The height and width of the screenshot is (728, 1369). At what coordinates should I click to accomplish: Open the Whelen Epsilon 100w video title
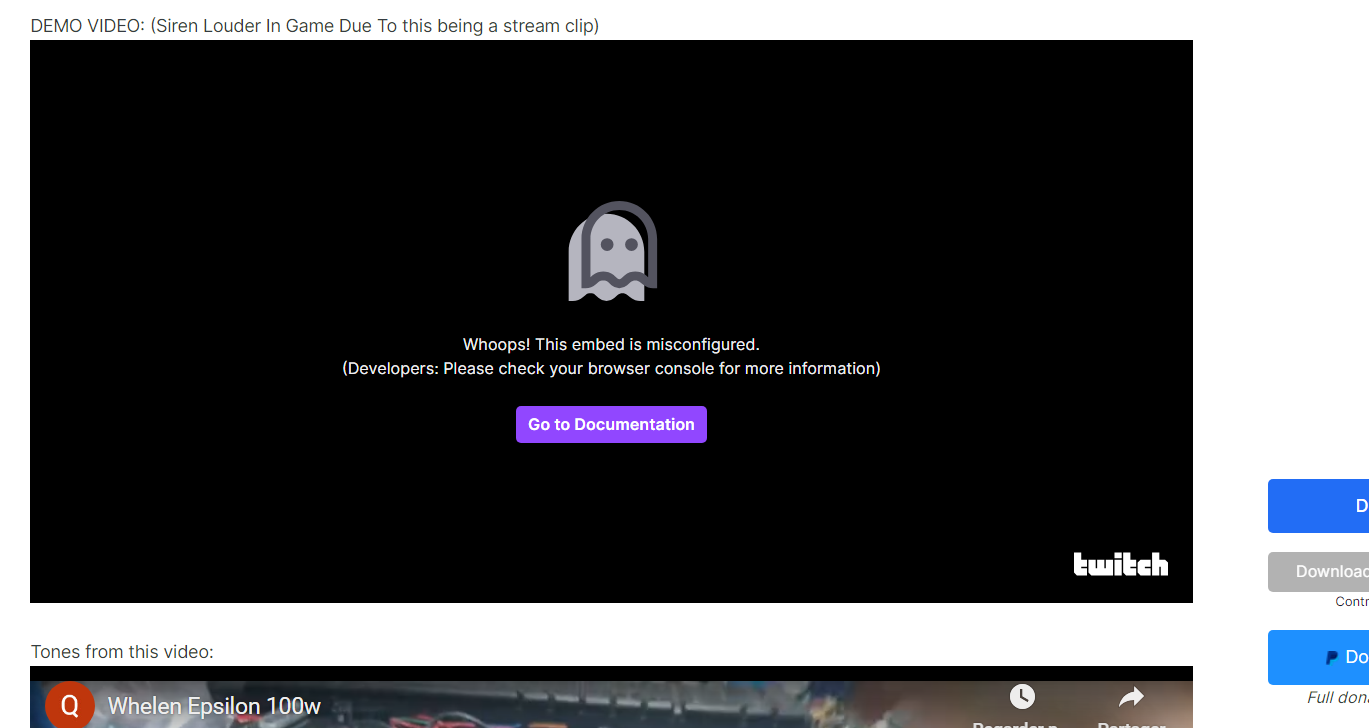click(x=214, y=706)
